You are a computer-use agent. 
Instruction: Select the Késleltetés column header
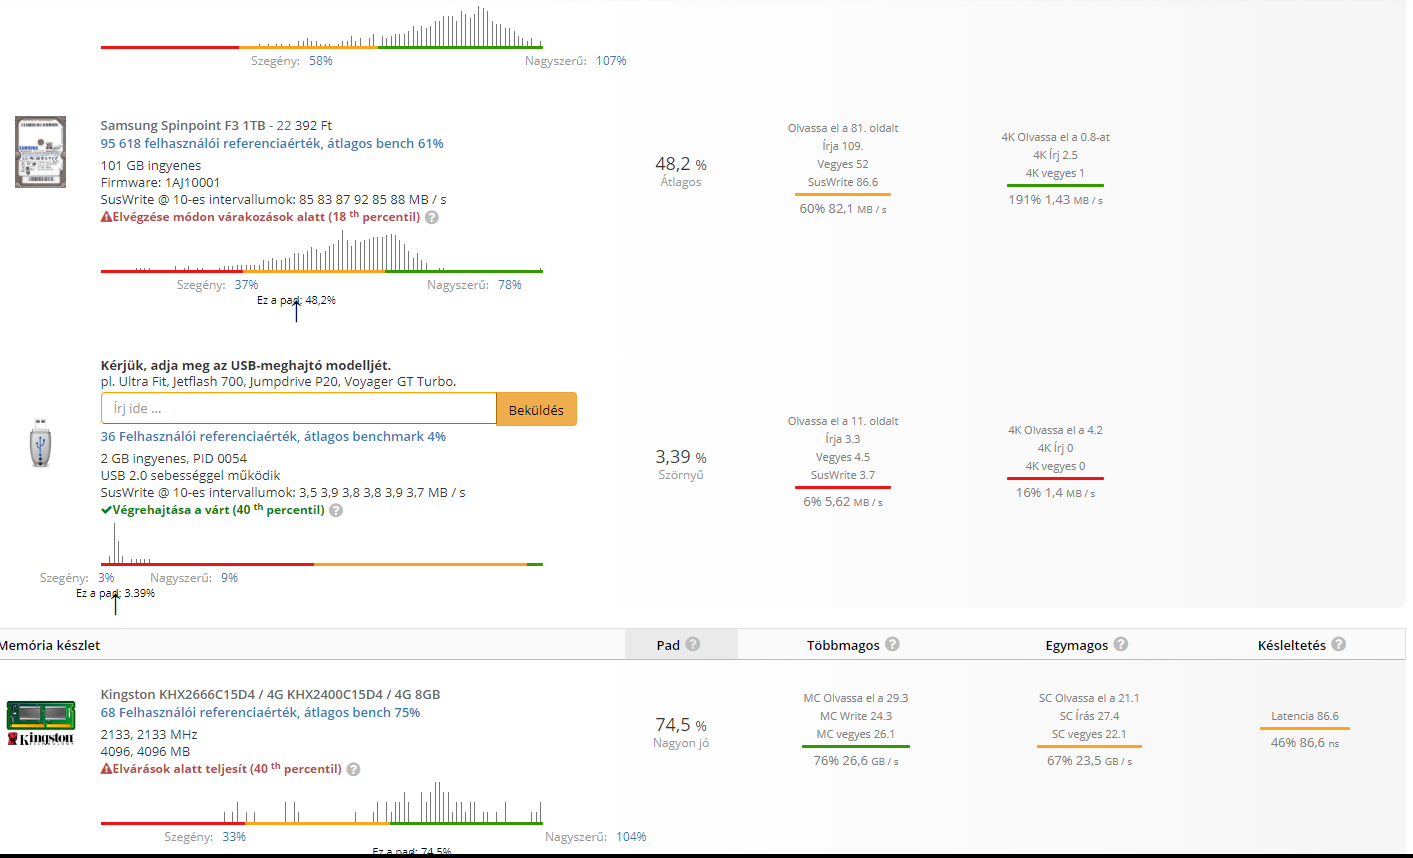pyautogui.click(x=1292, y=645)
